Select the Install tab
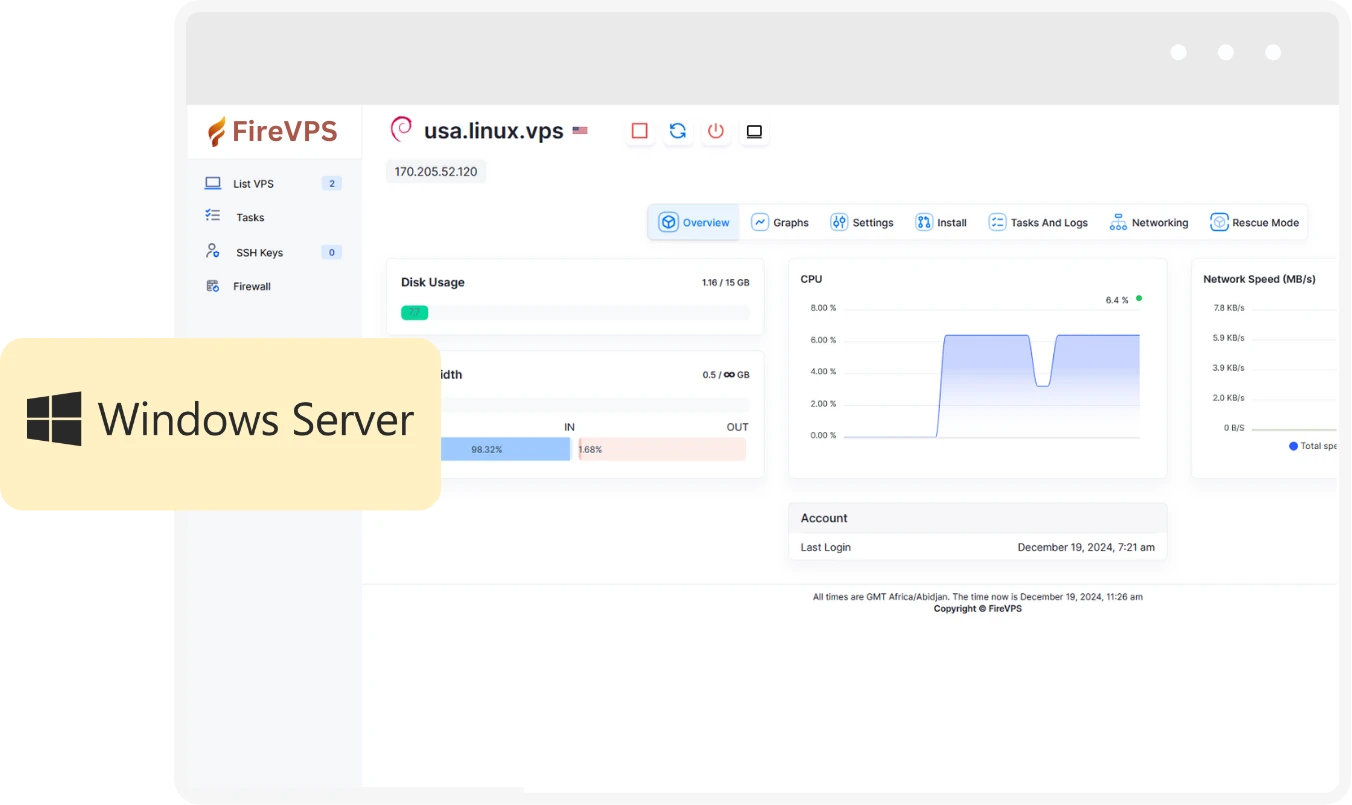1352x805 pixels. 940,222
